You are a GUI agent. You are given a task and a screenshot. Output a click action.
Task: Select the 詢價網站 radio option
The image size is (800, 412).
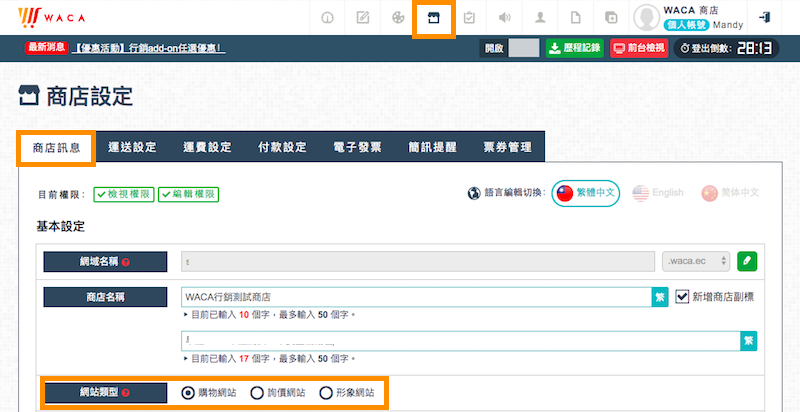pyautogui.click(x=257, y=393)
